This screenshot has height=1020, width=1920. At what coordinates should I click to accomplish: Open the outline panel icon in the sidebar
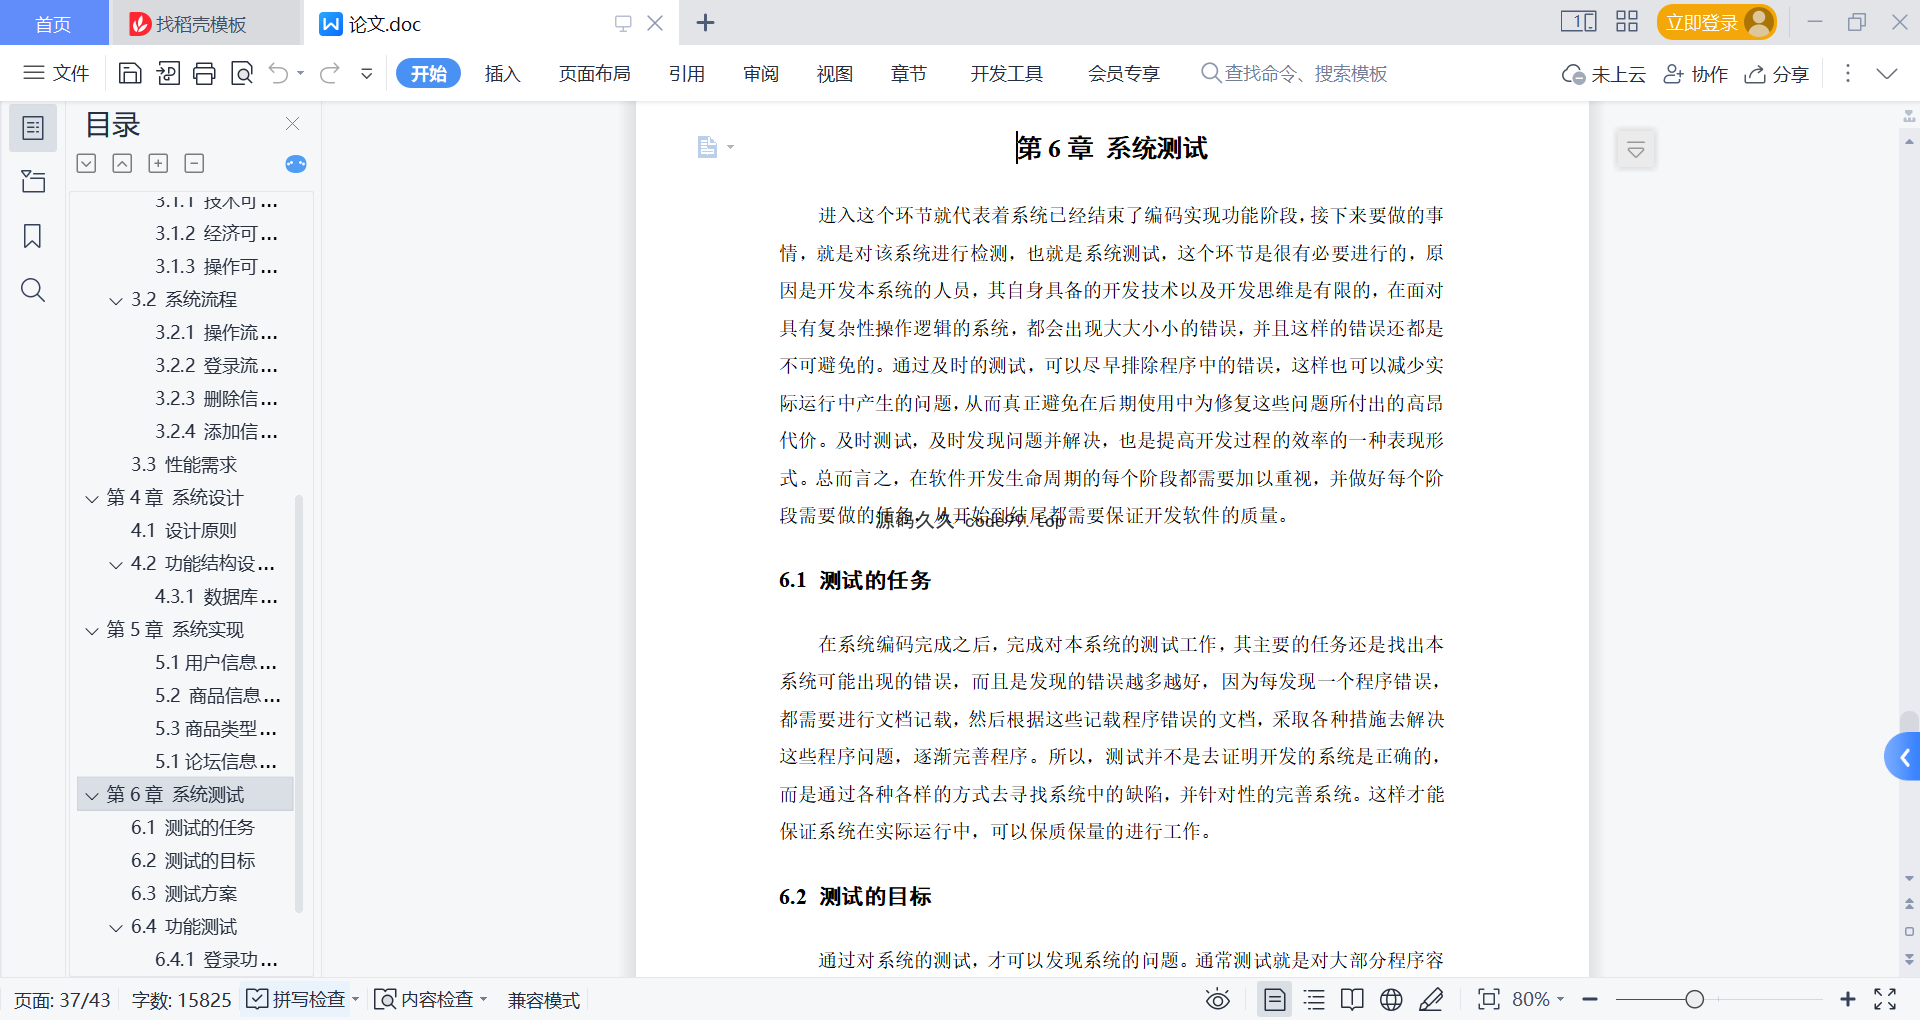coord(33,128)
